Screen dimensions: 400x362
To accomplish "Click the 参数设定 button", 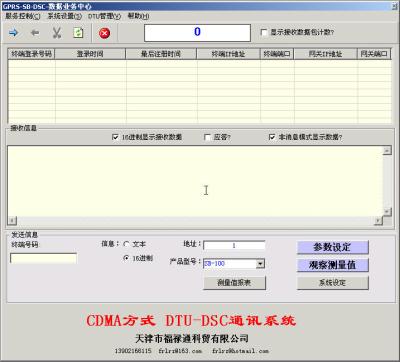I will pos(332,247).
